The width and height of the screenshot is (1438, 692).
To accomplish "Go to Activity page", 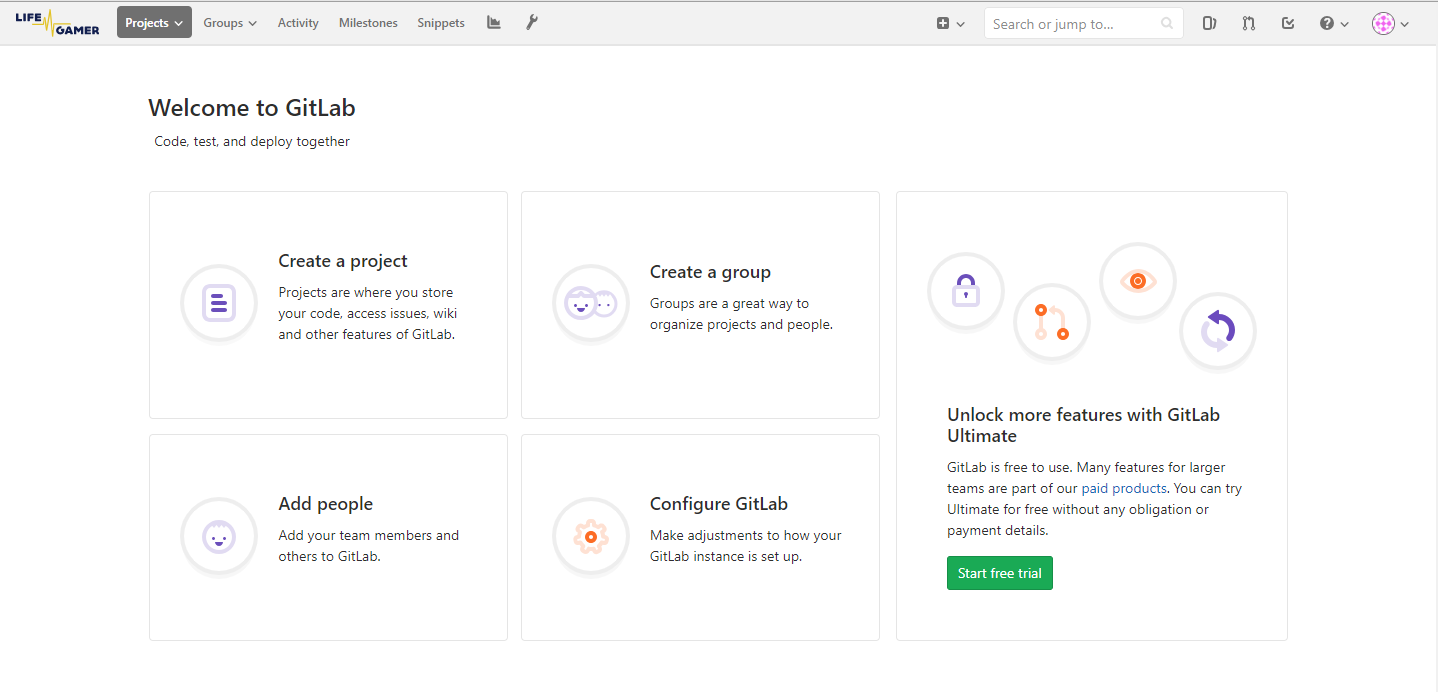I will click(298, 23).
